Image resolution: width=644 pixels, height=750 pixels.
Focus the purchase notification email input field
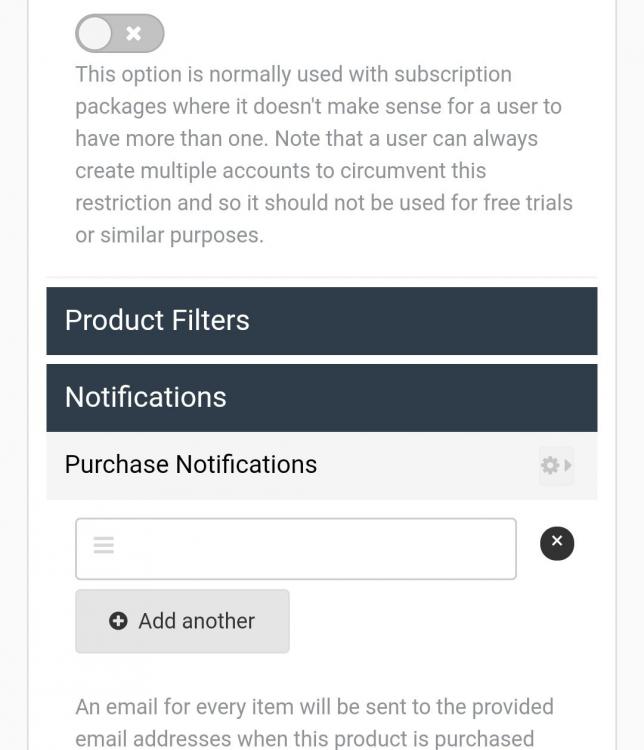tap(310, 548)
